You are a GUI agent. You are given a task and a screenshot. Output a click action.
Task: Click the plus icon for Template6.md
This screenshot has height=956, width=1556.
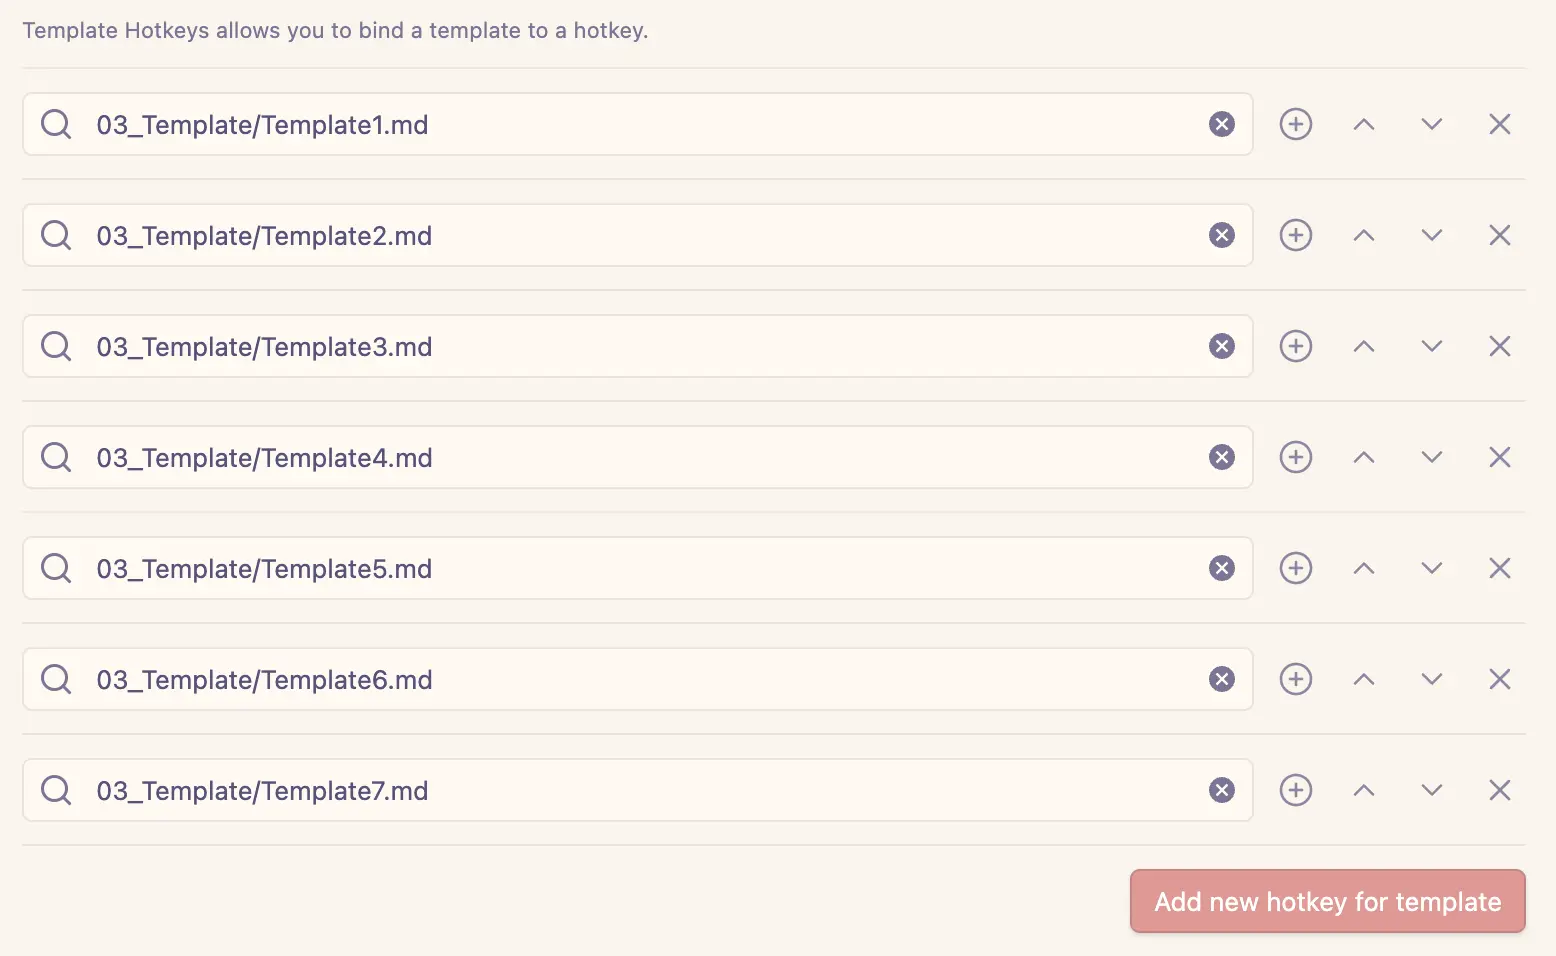1296,679
